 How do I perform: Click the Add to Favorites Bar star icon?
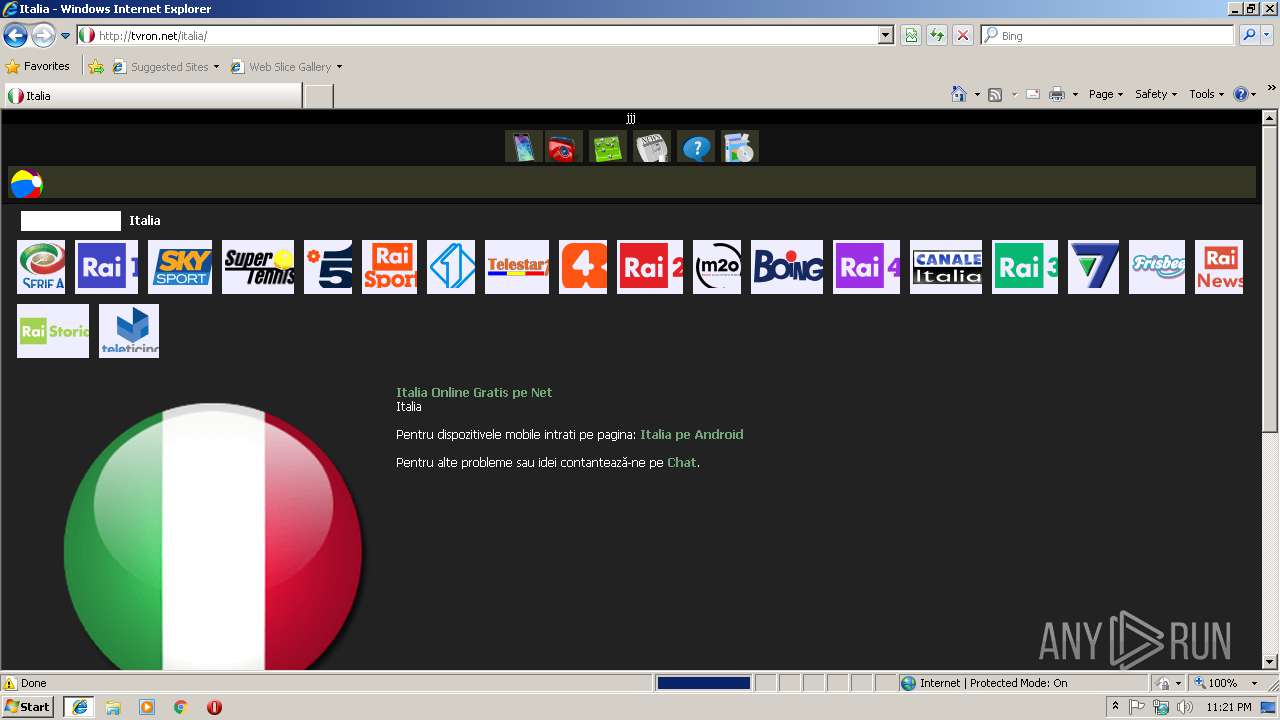[96, 67]
